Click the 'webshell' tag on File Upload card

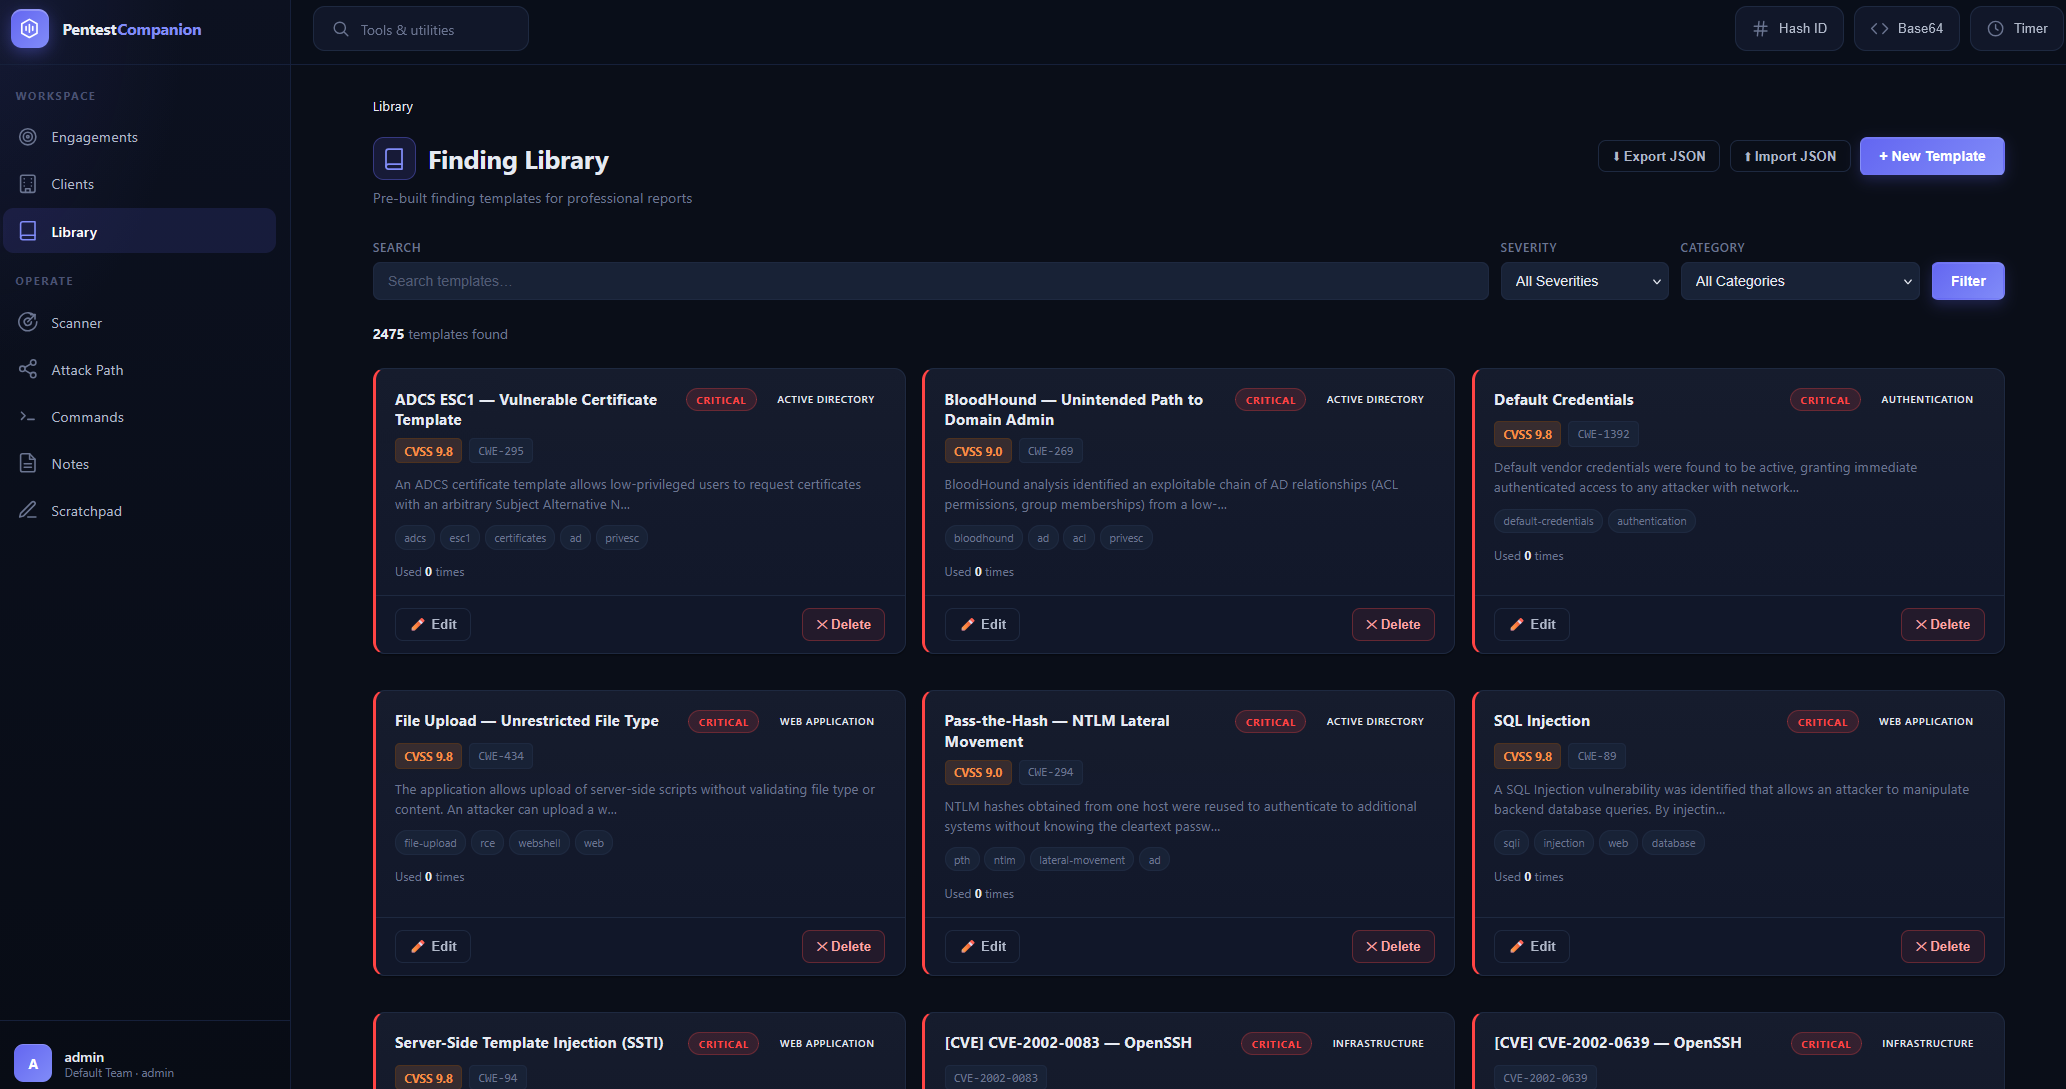[x=539, y=843]
